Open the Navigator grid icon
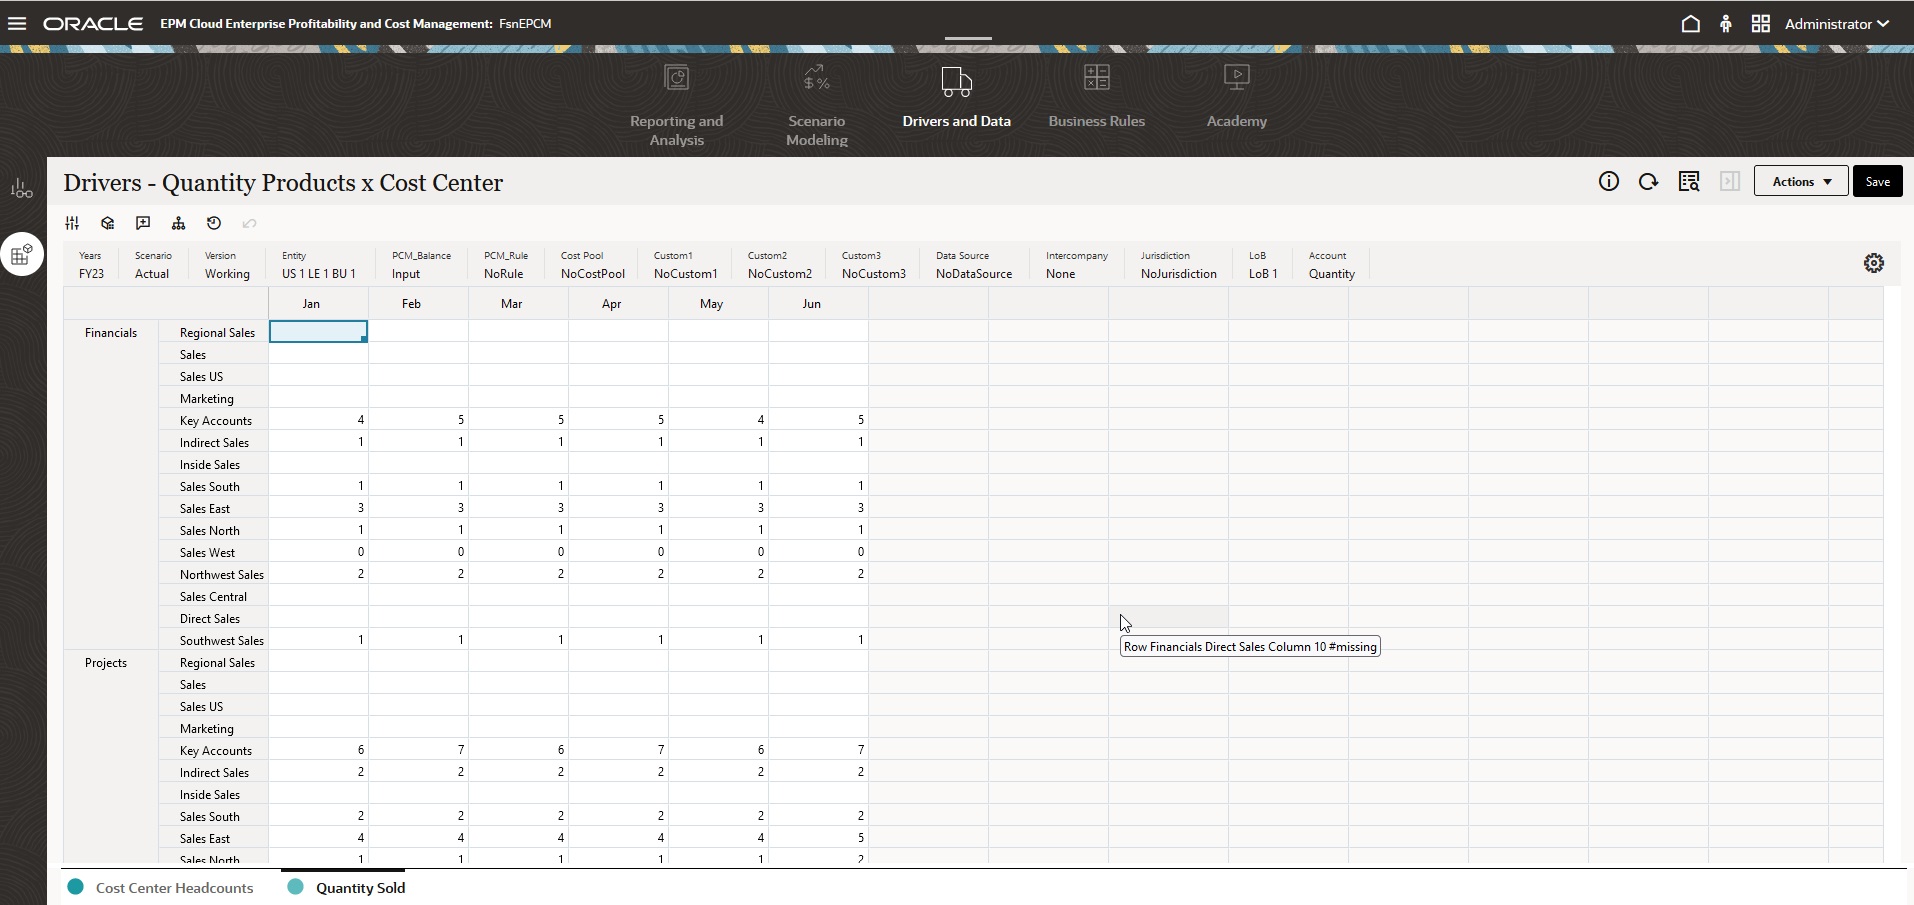Screen dimensions: 1914x905 [1761, 23]
